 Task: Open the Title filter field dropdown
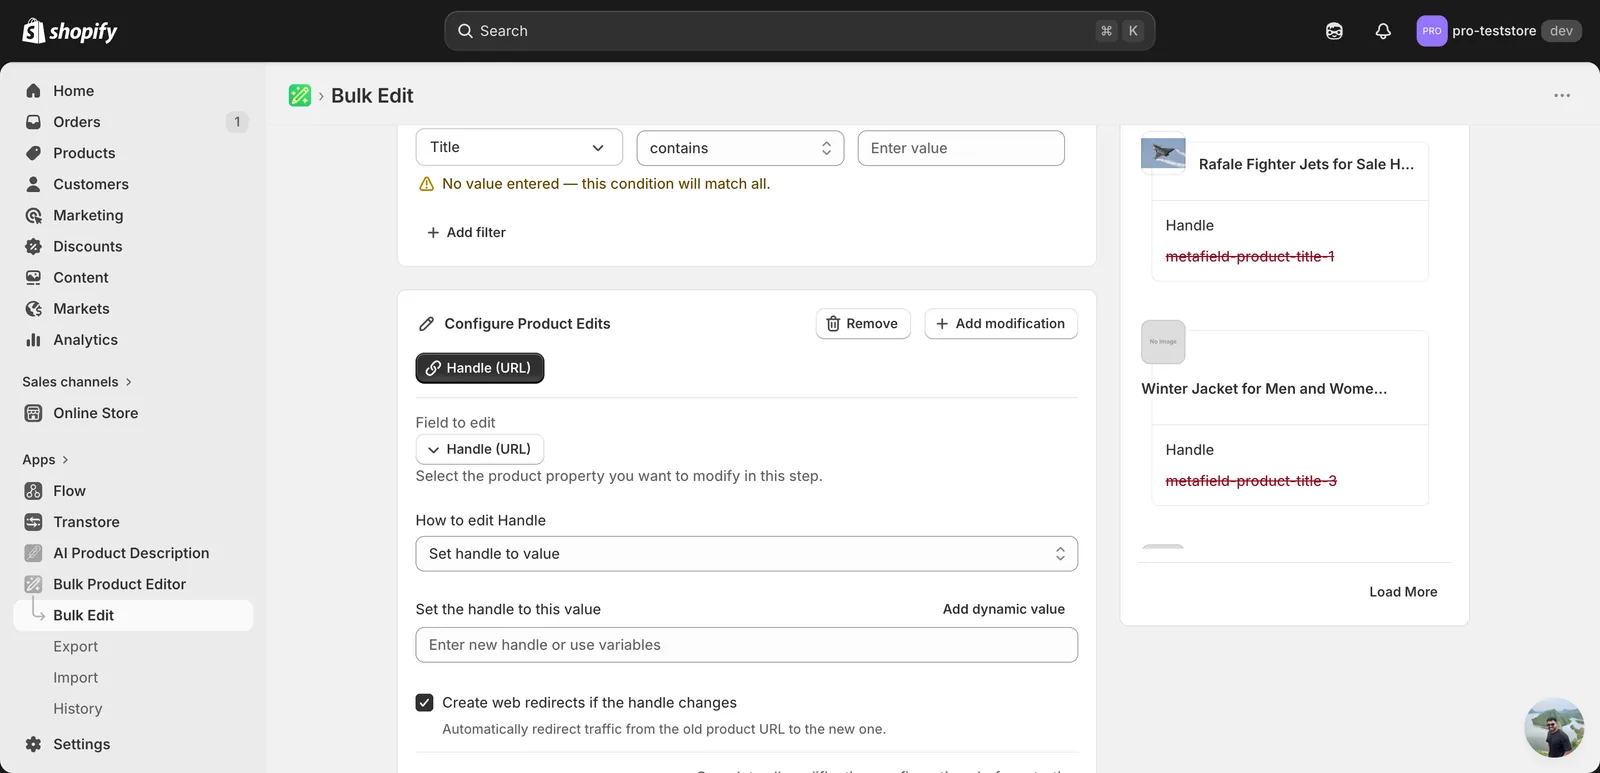(x=519, y=147)
